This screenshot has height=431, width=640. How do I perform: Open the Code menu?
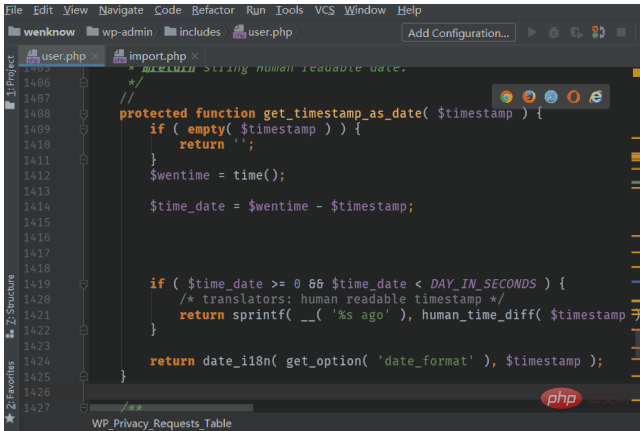click(x=167, y=10)
